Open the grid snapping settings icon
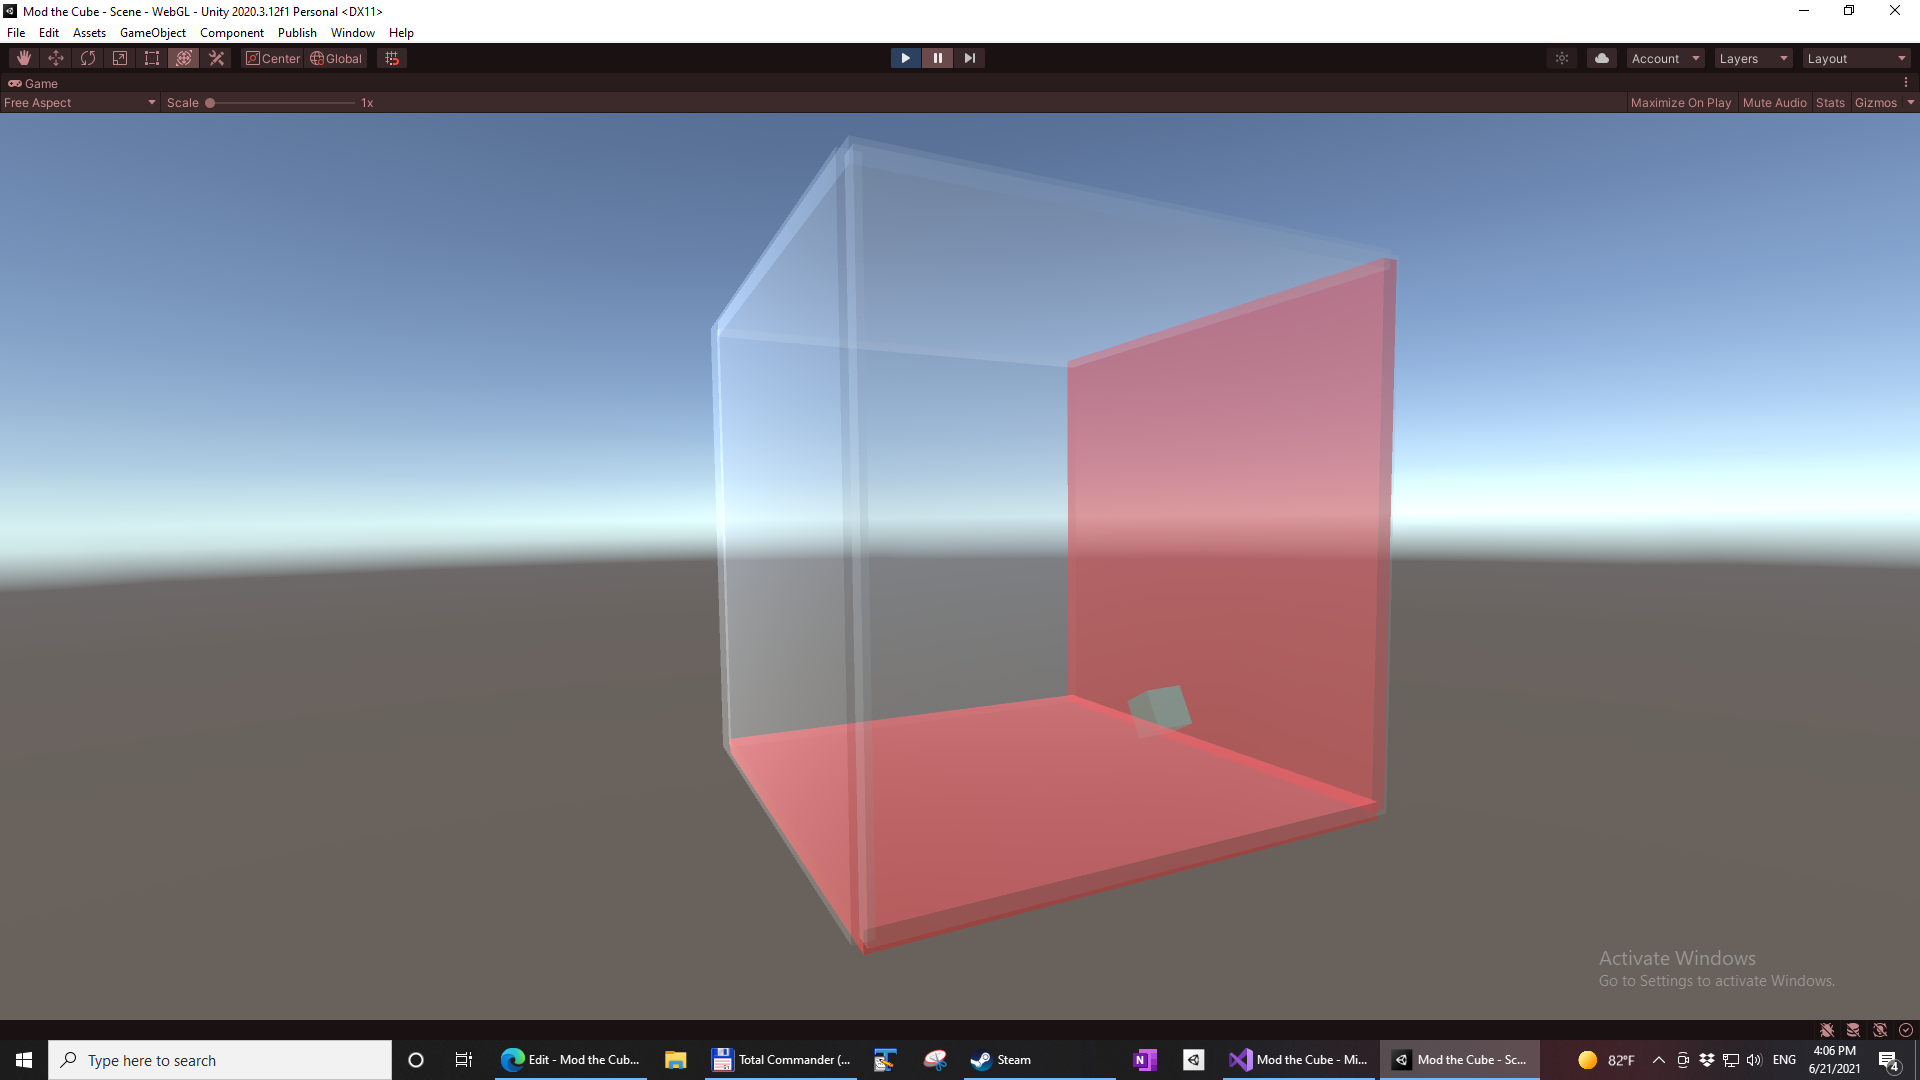1920x1080 pixels. [x=391, y=58]
